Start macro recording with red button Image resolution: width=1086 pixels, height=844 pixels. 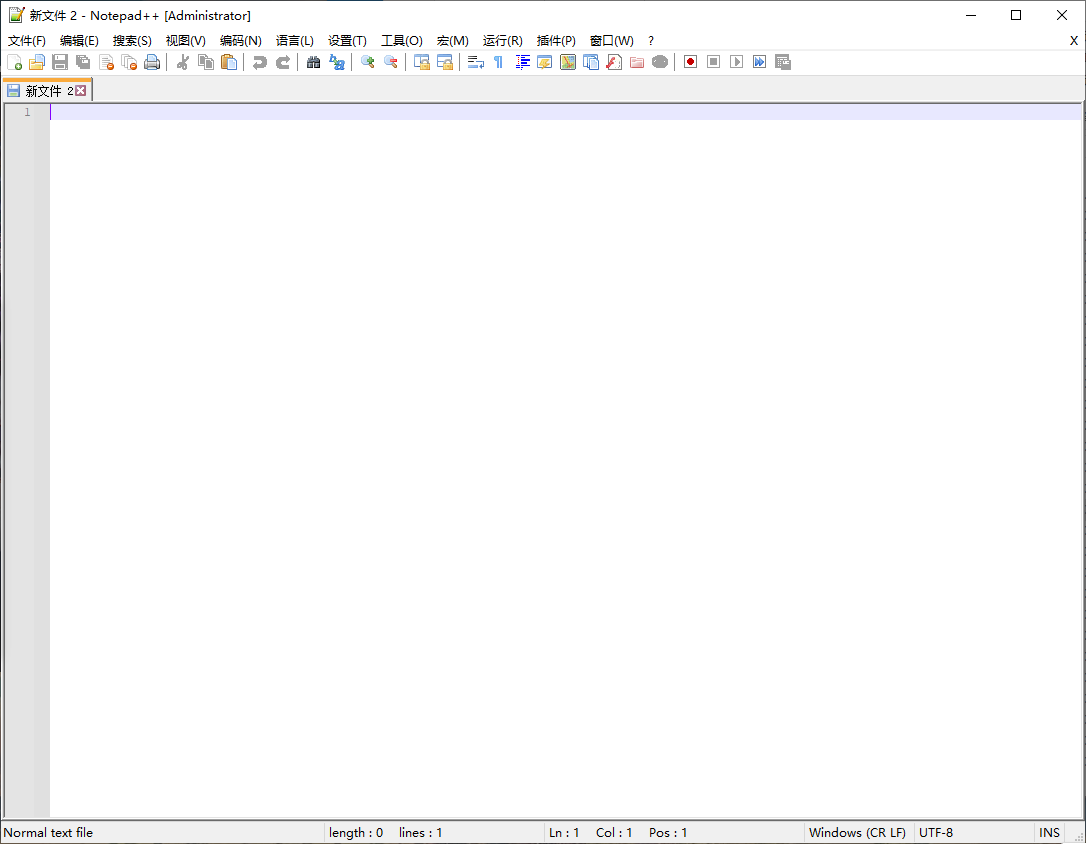point(690,62)
